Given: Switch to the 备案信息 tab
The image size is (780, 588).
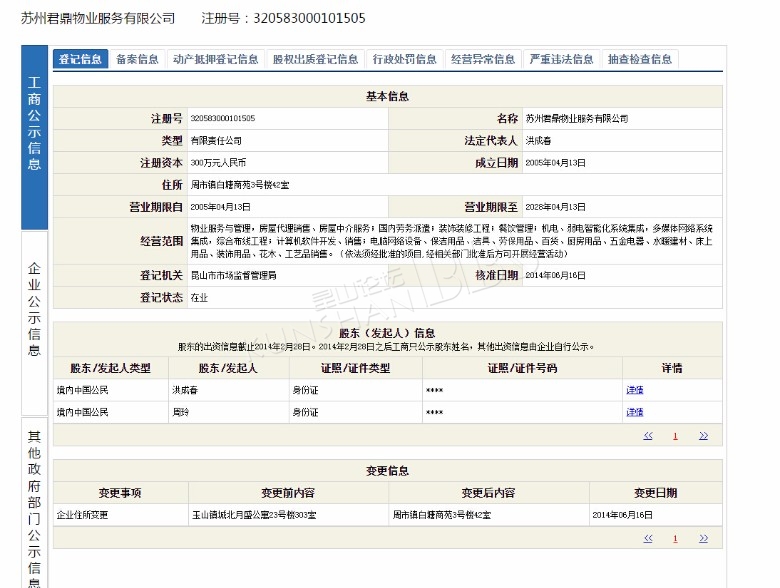Looking at the screenshot, I should click(x=137, y=59).
